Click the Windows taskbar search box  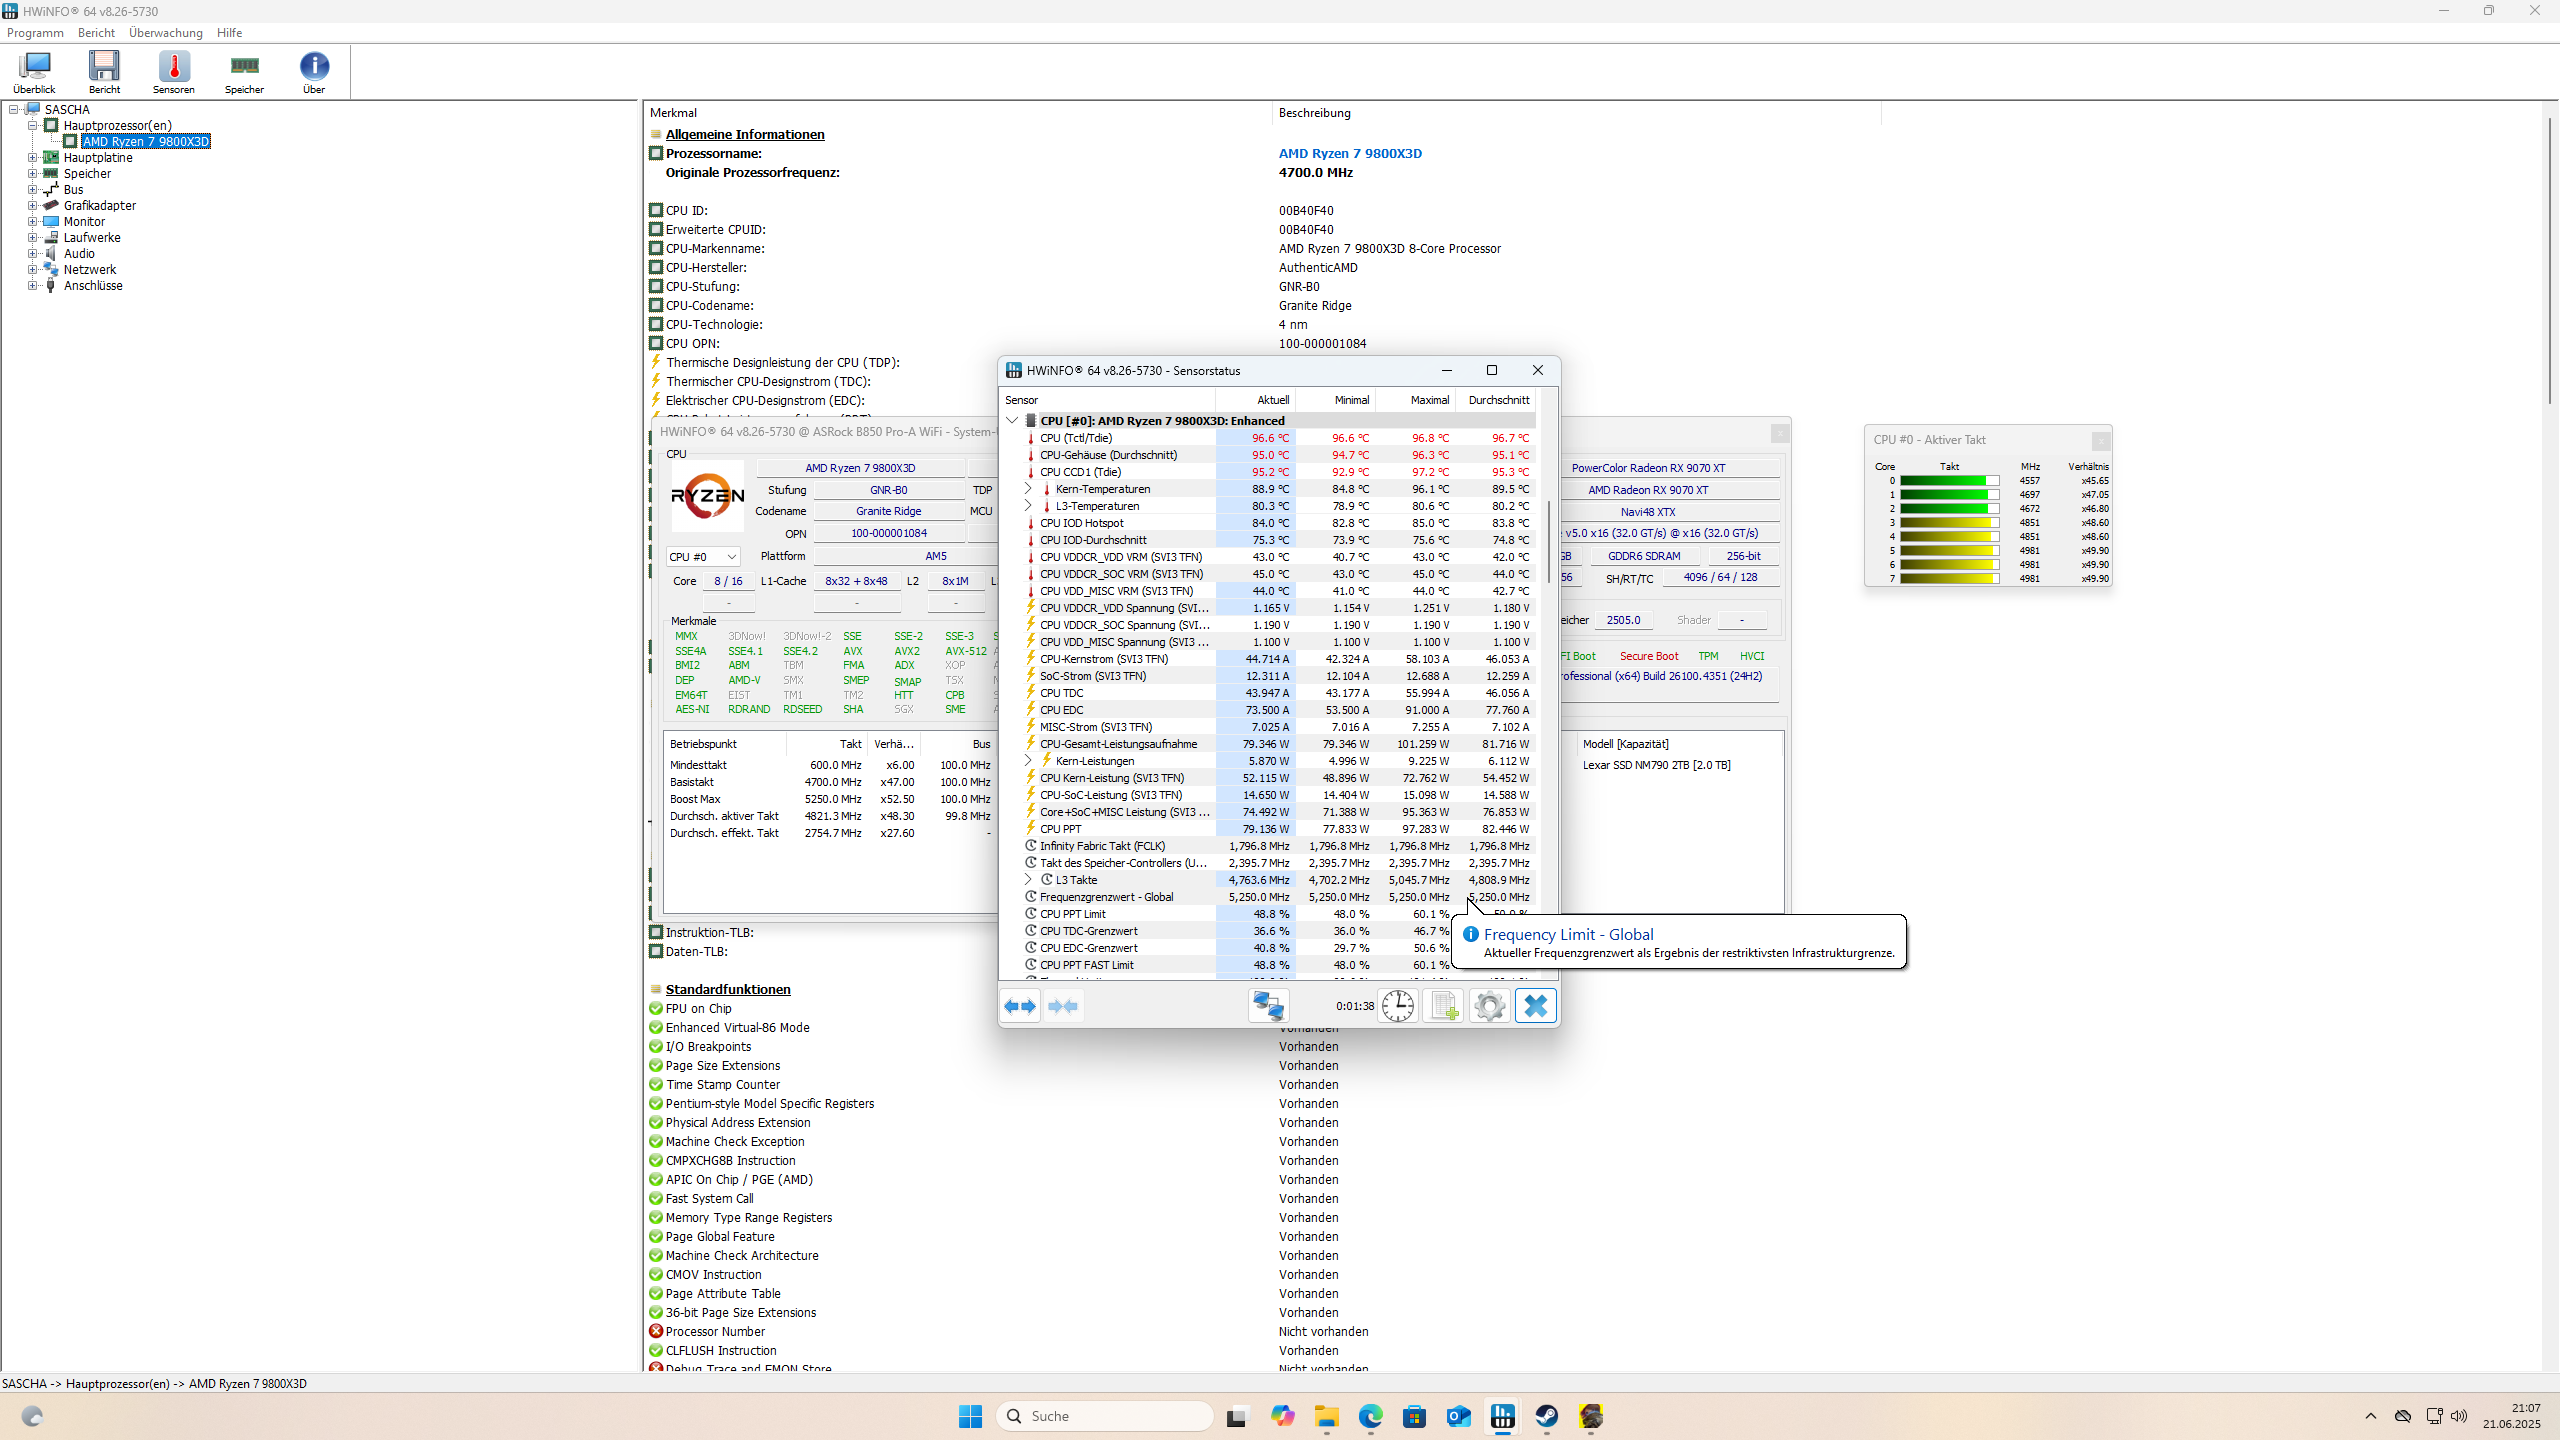(1105, 1416)
